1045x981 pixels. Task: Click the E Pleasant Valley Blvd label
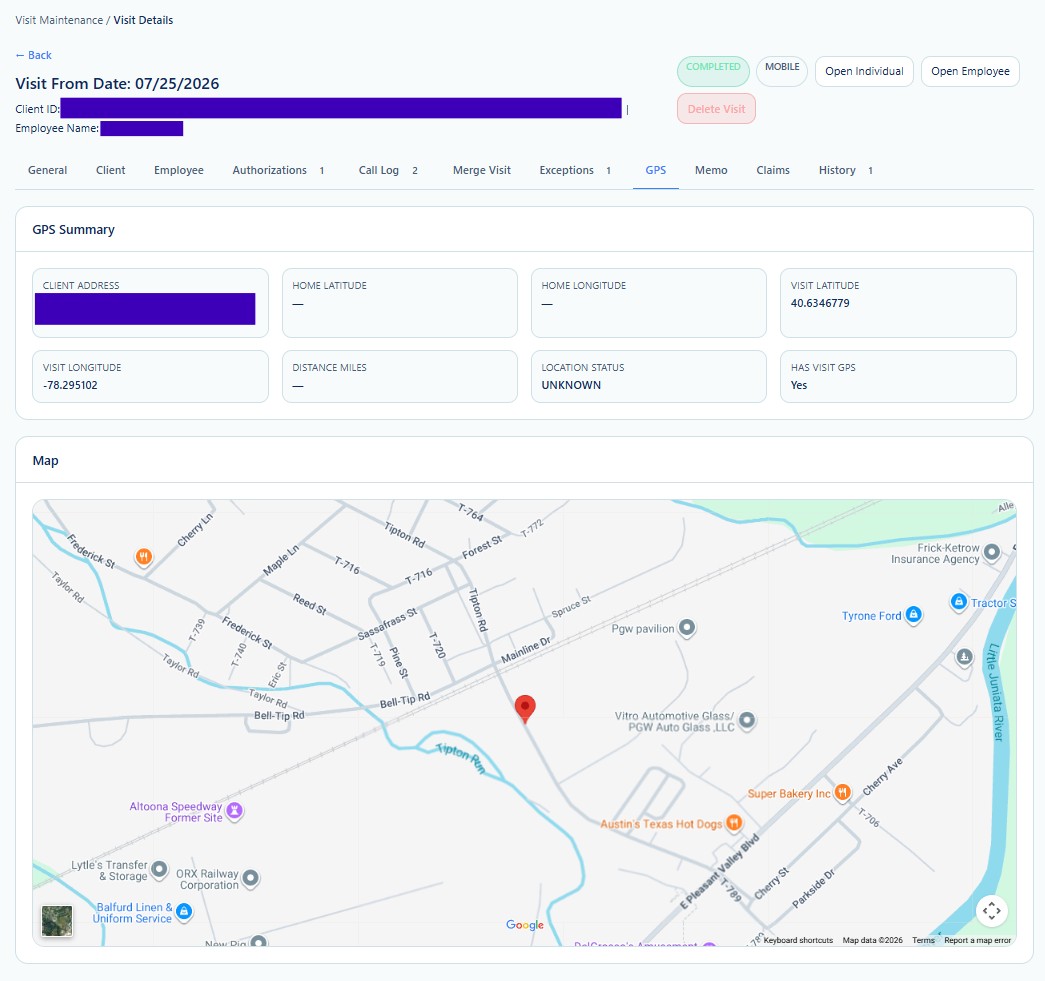pyautogui.click(x=720, y=871)
